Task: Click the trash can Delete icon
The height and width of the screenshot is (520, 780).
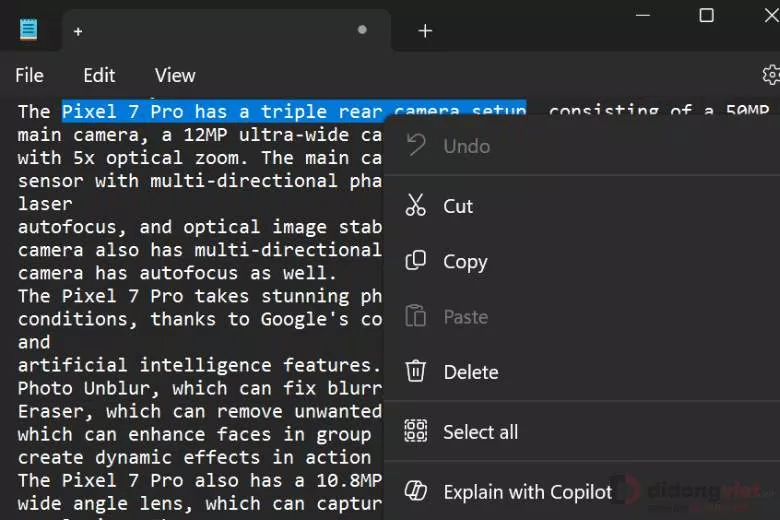Action: tap(415, 372)
